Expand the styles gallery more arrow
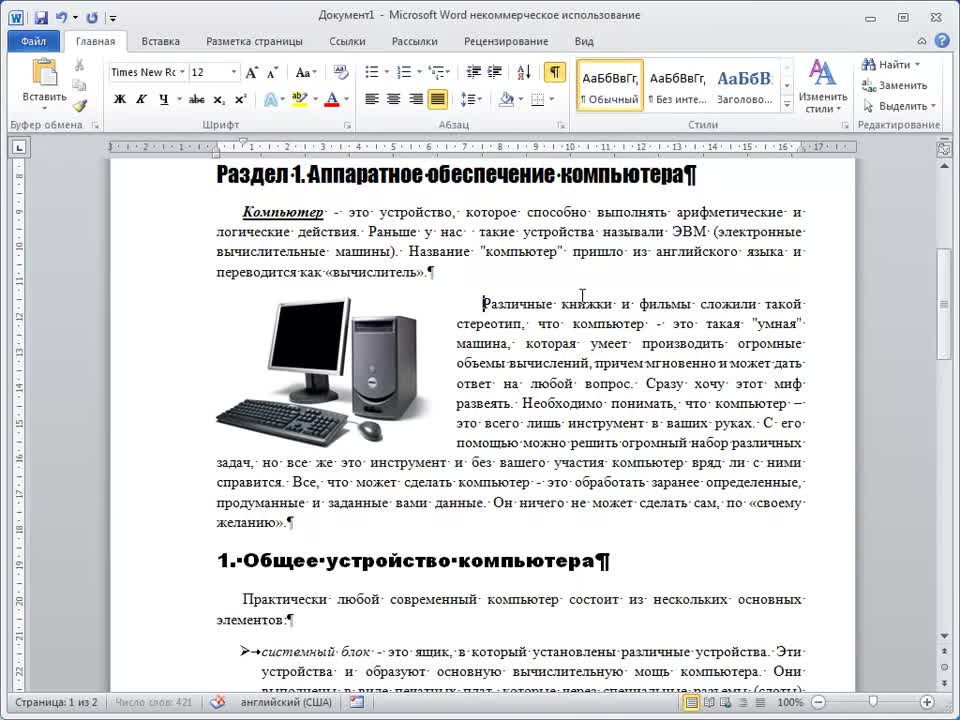Image resolution: width=960 pixels, height=720 pixels. tap(786, 104)
